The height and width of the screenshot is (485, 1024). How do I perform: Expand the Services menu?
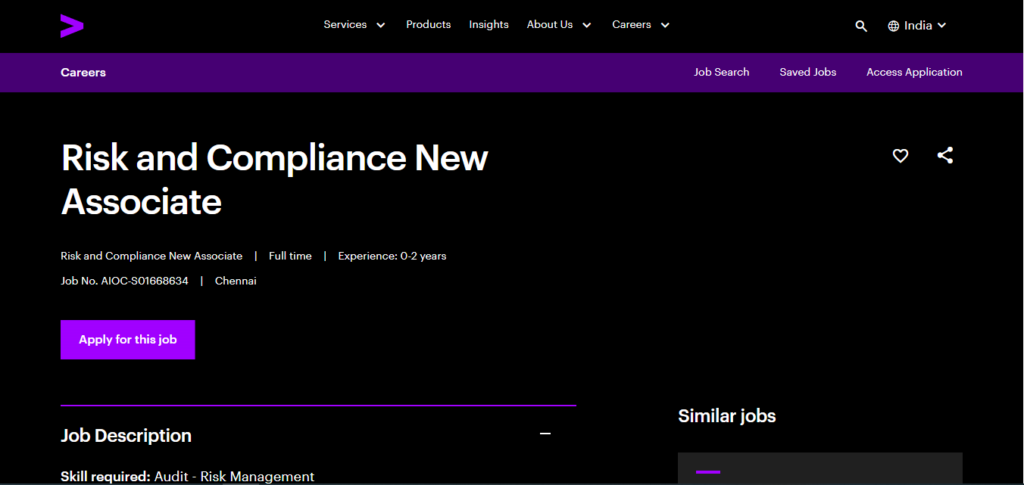tap(355, 25)
